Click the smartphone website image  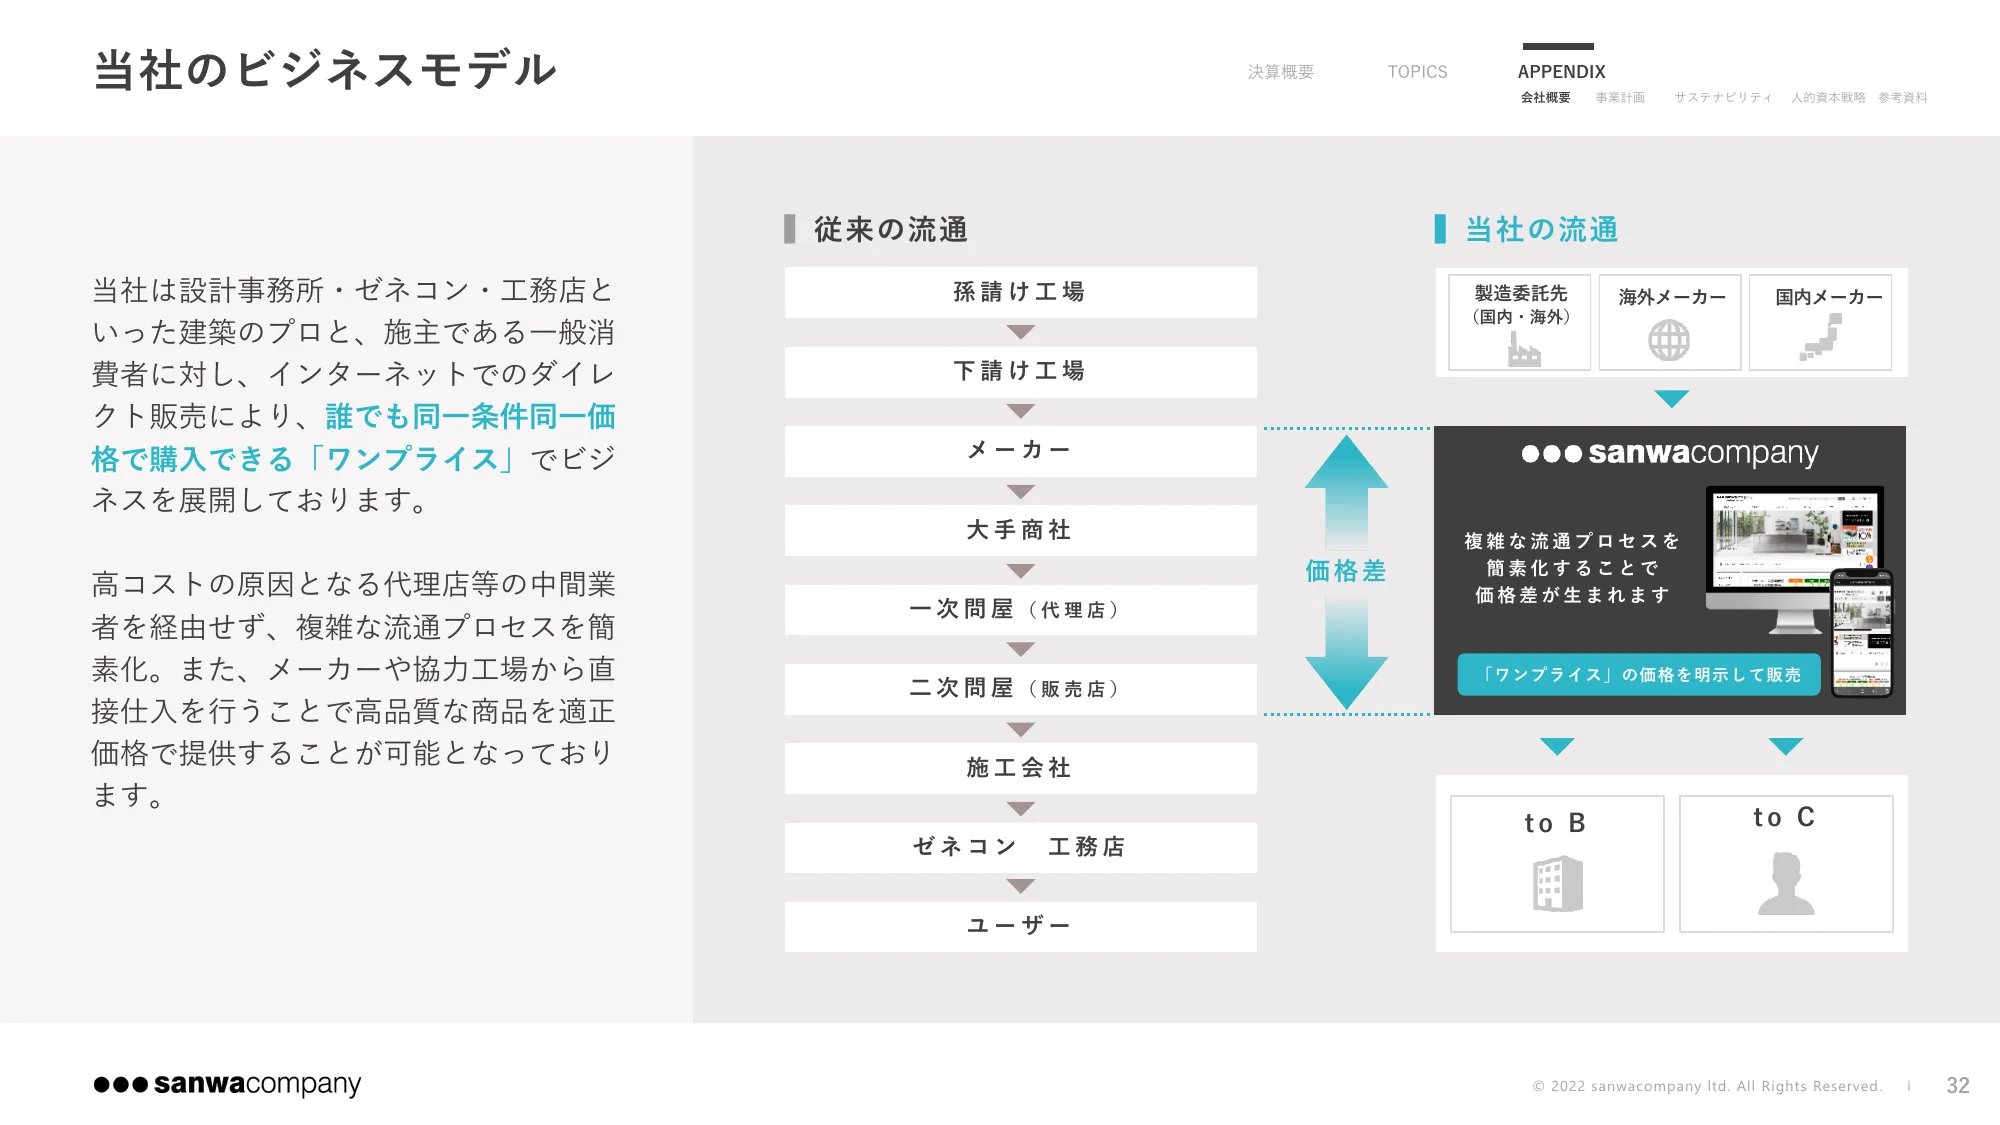coord(1862,633)
